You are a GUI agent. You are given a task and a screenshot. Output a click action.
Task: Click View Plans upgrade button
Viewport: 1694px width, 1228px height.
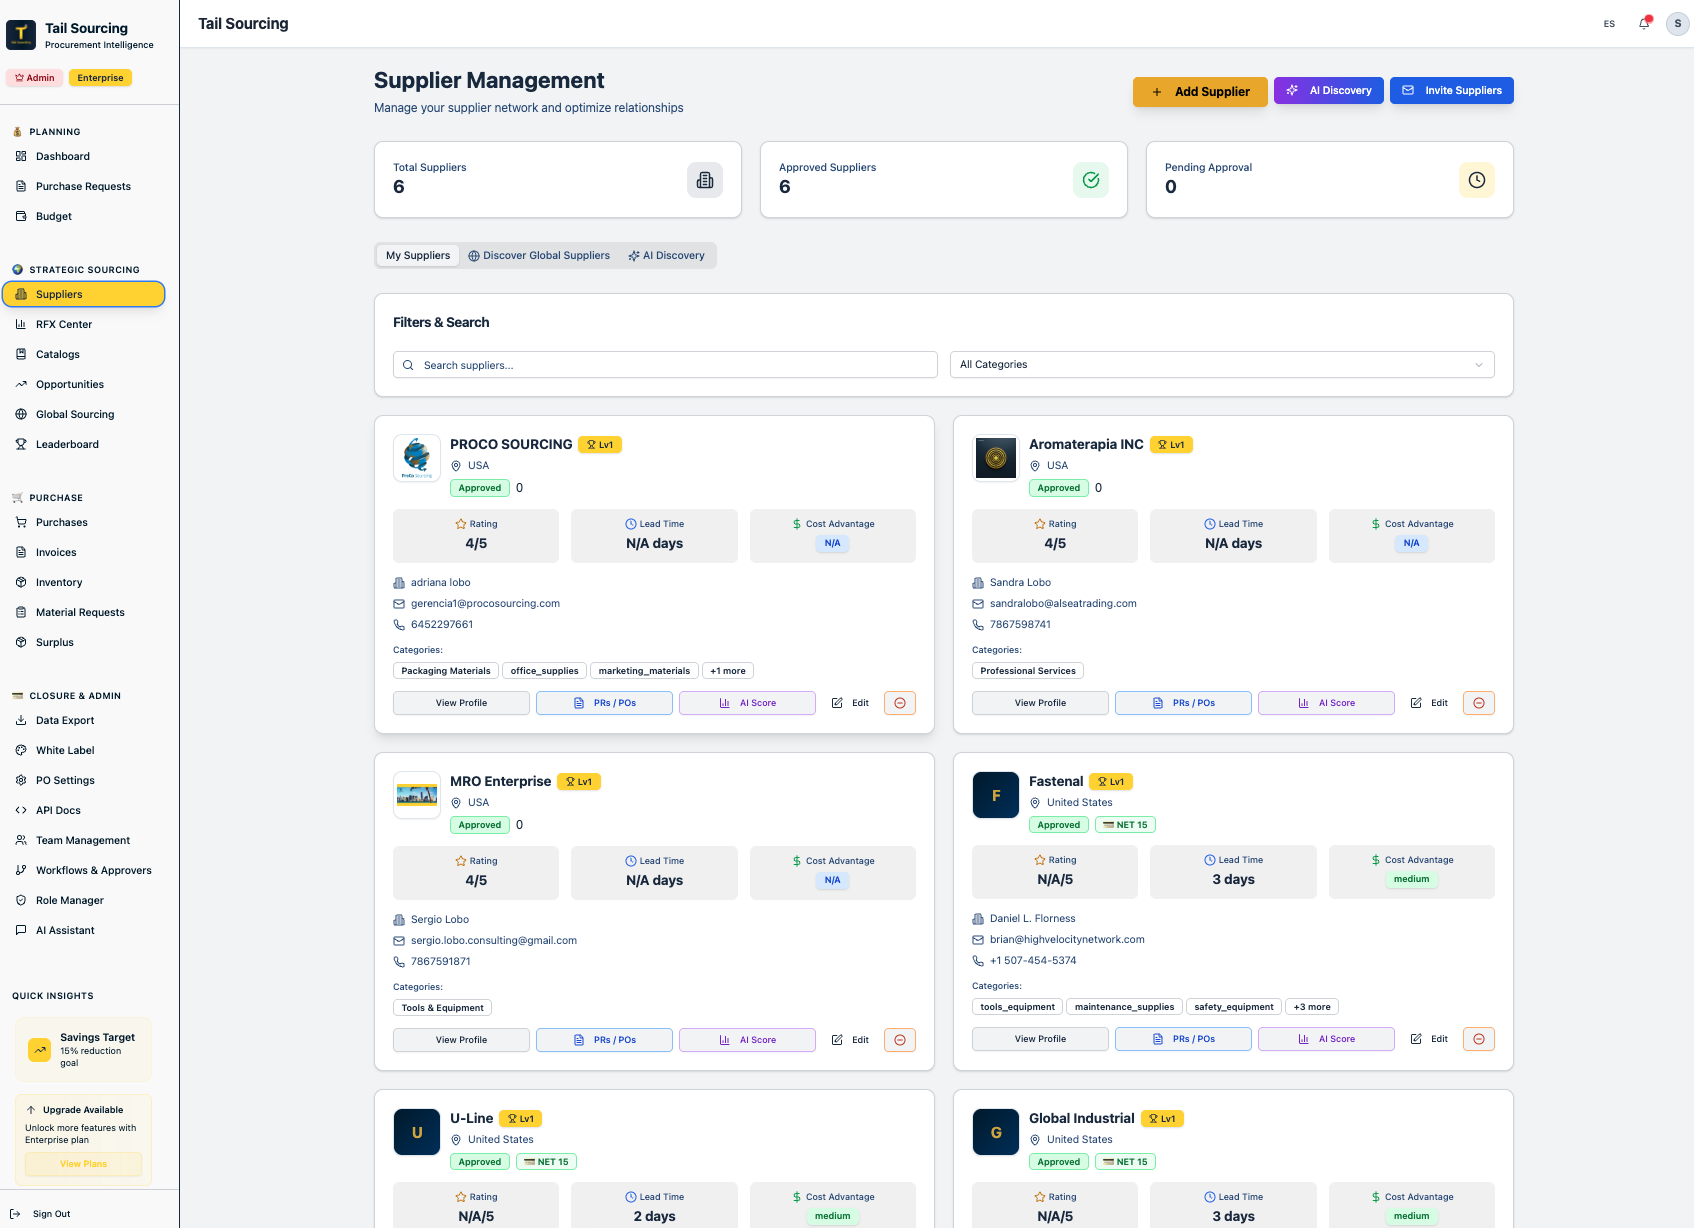coord(83,1164)
